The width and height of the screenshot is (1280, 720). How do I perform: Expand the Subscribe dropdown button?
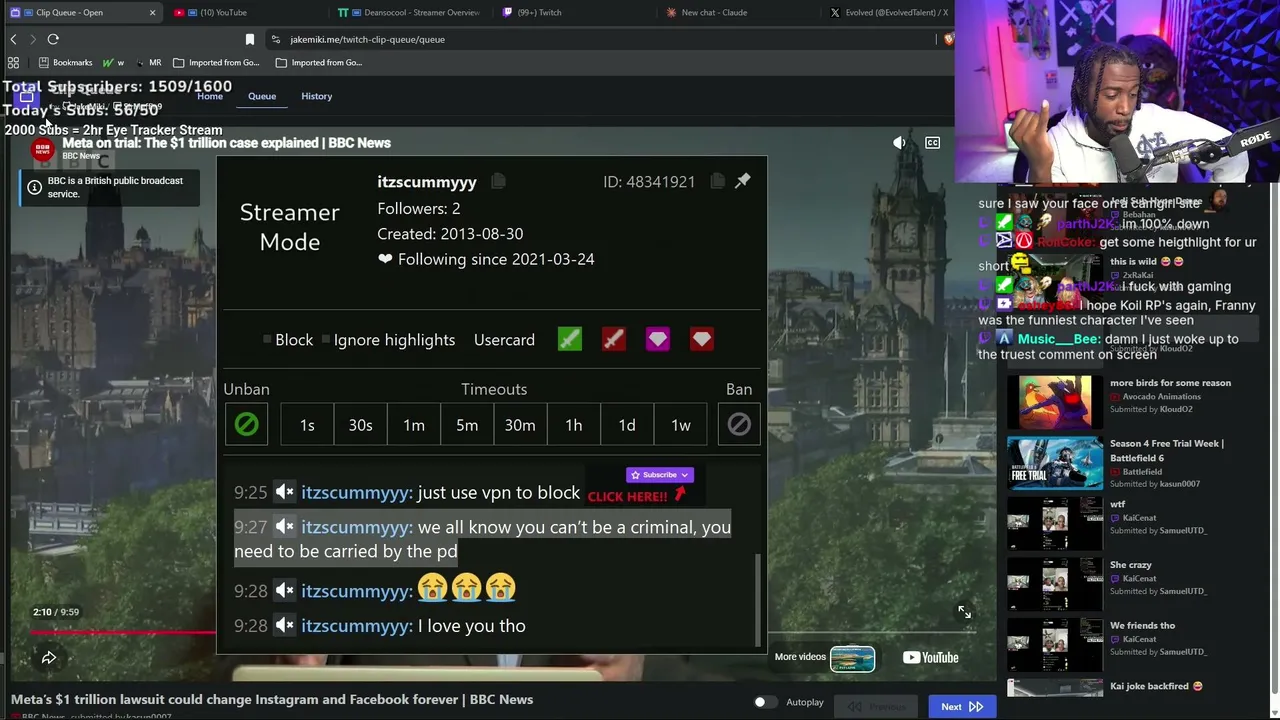660,475
